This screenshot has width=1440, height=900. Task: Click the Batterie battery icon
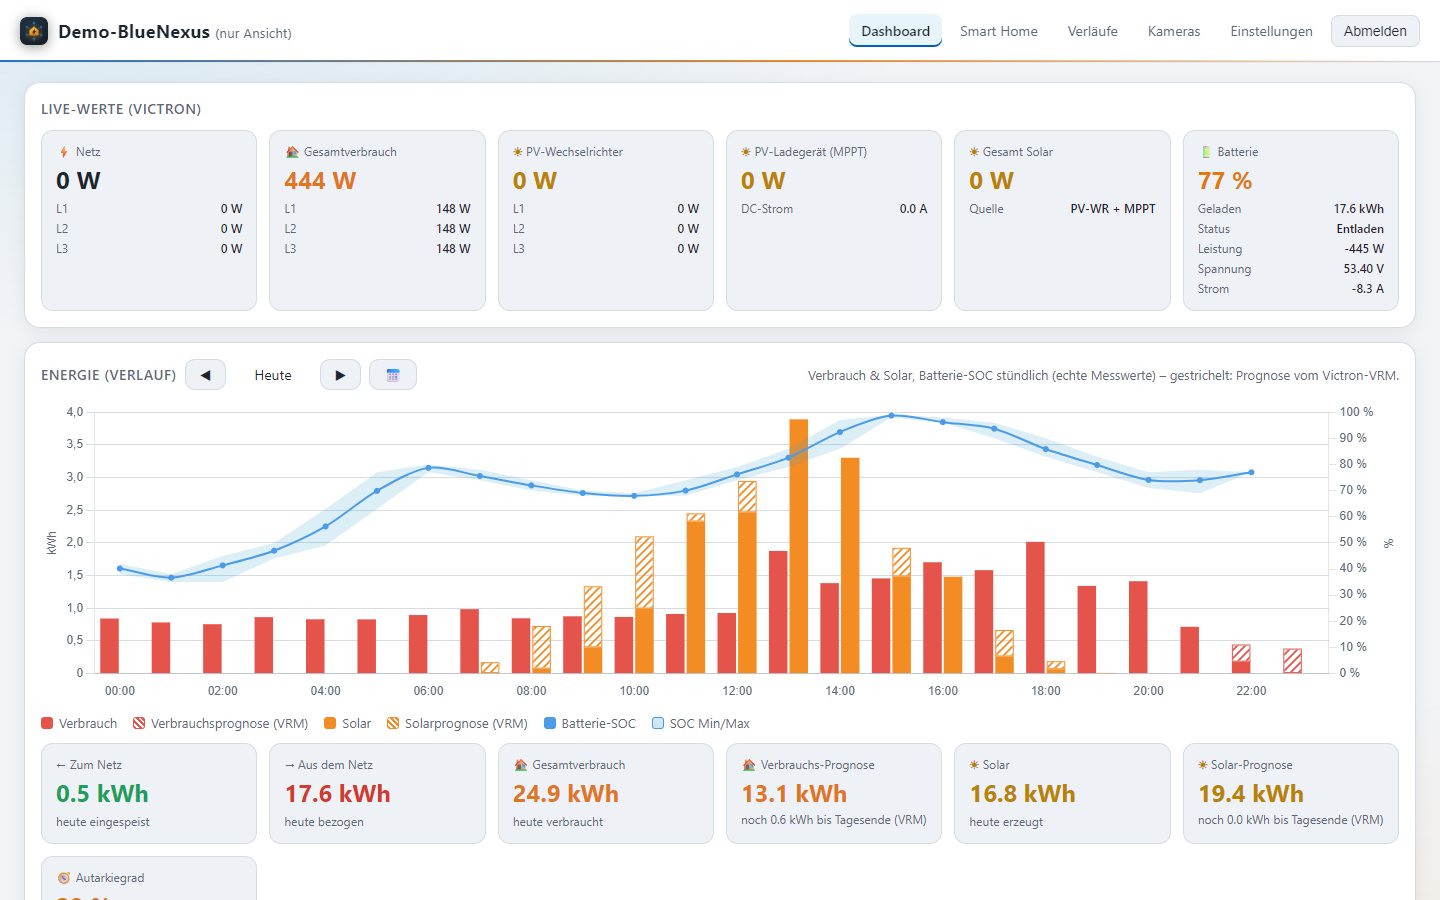tap(1205, 152)
